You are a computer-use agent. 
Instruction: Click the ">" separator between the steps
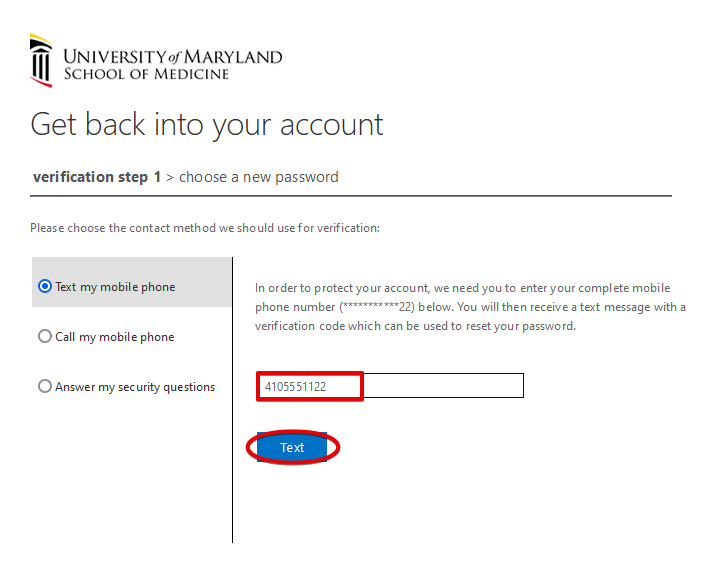170,177
